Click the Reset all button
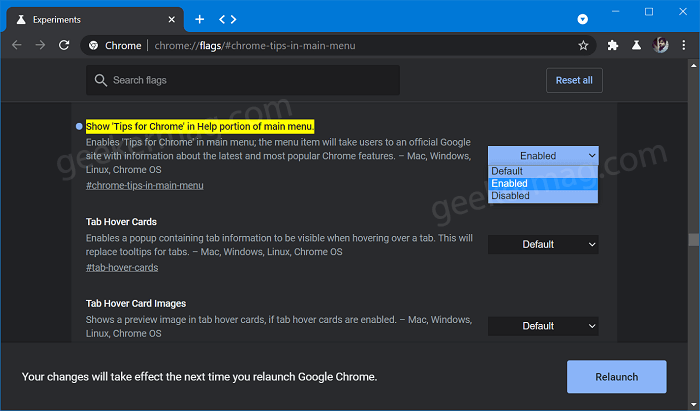 pyautogui.click(x=574, y=80)
